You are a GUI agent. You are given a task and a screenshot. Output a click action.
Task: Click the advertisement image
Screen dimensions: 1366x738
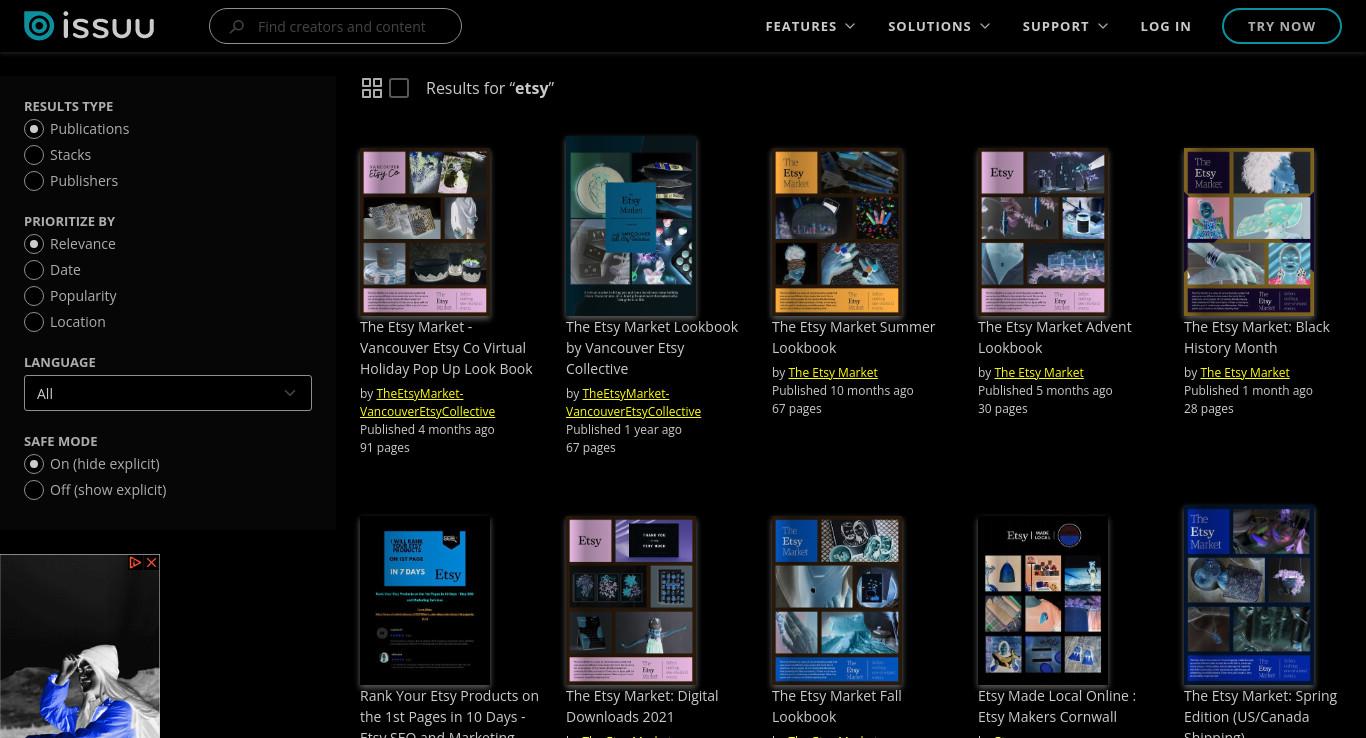(80, 646)
